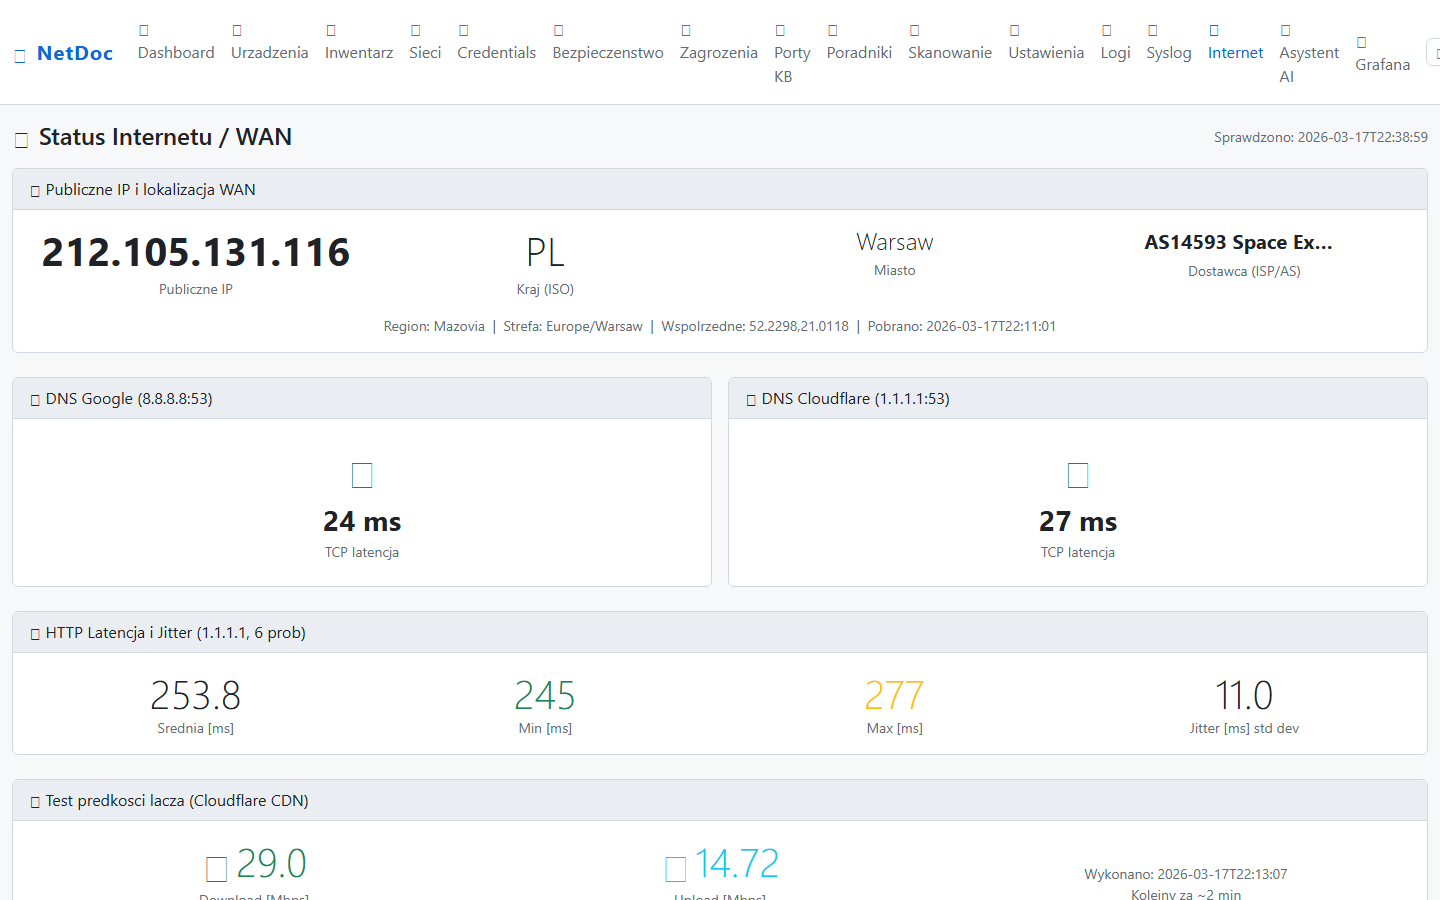Open Credentials via its navbar icon

(x=464, y=31)
